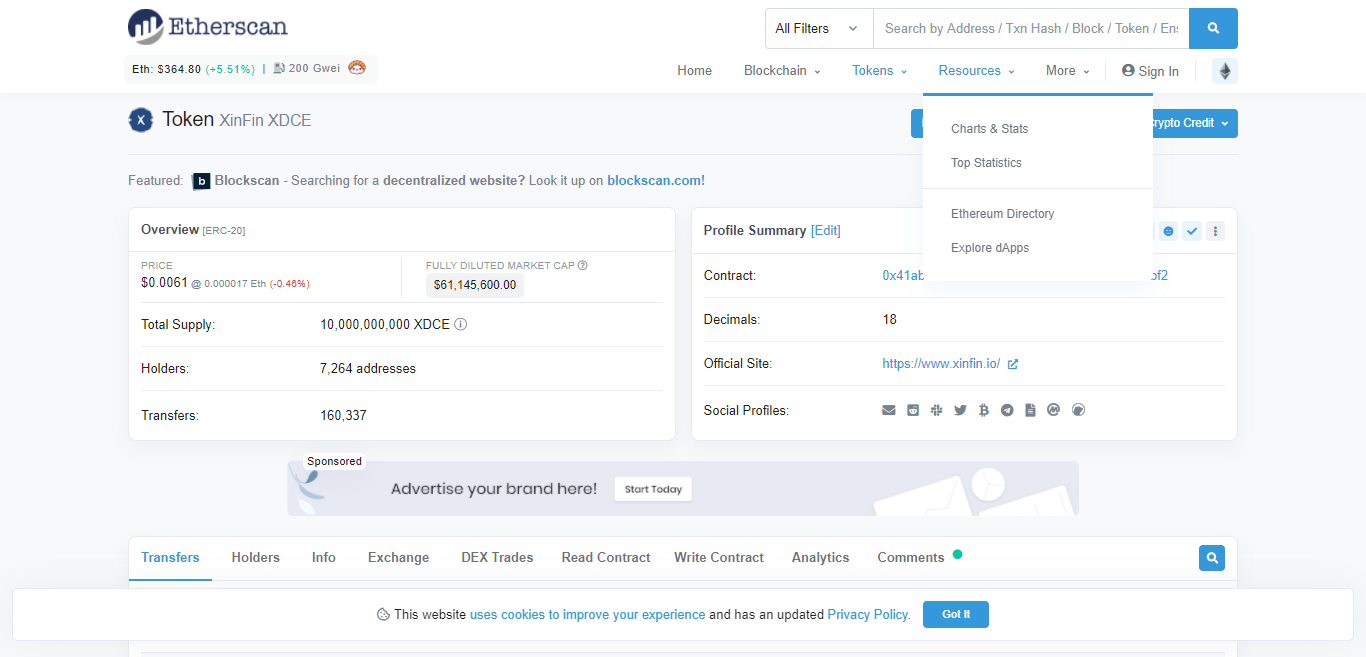Open the Bitcointalk social profile icon
The width and height of the screenshot is (1366, 657).
coord(984,410)
